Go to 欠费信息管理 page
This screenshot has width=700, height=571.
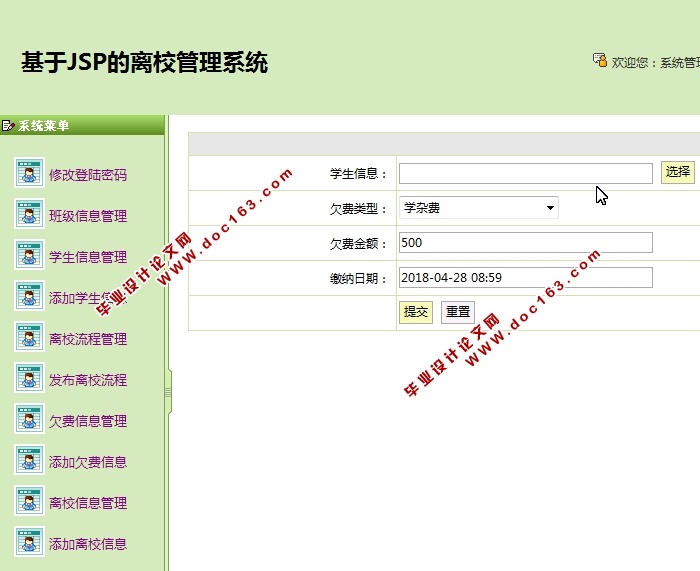(x=88, y=421)
